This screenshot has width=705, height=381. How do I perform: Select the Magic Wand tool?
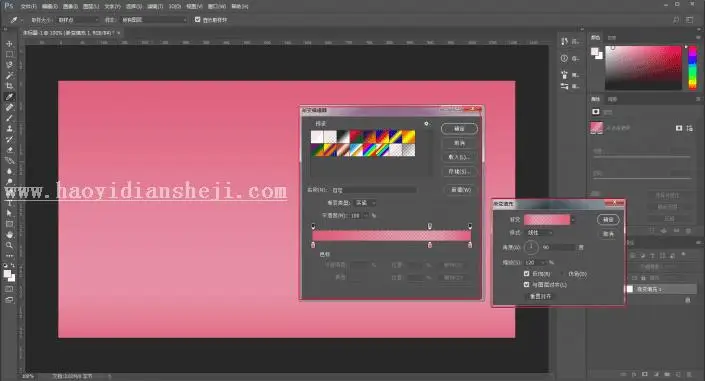(x=9, y=75)
